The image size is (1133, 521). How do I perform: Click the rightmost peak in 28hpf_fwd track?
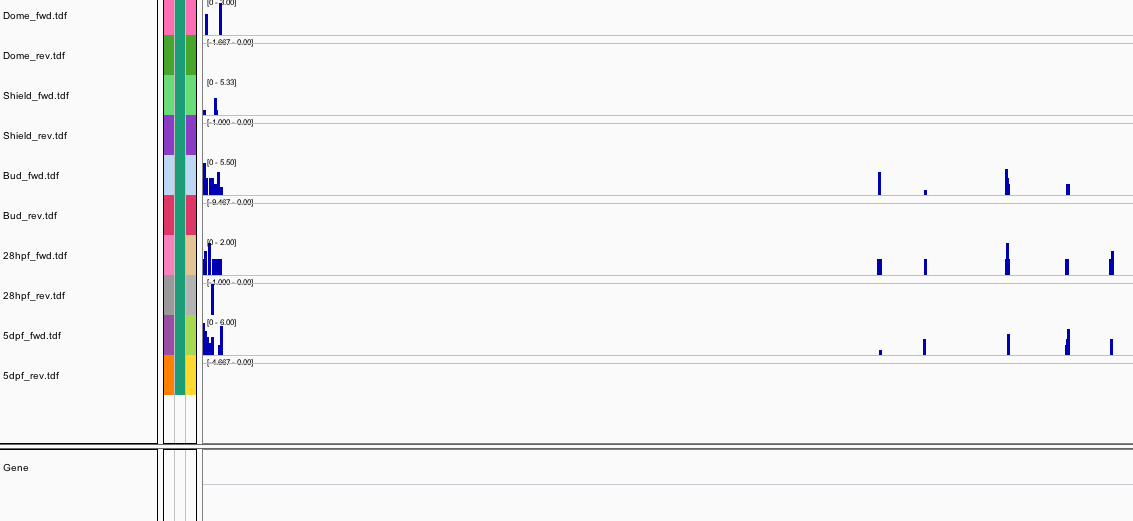tap(1111, 263)
